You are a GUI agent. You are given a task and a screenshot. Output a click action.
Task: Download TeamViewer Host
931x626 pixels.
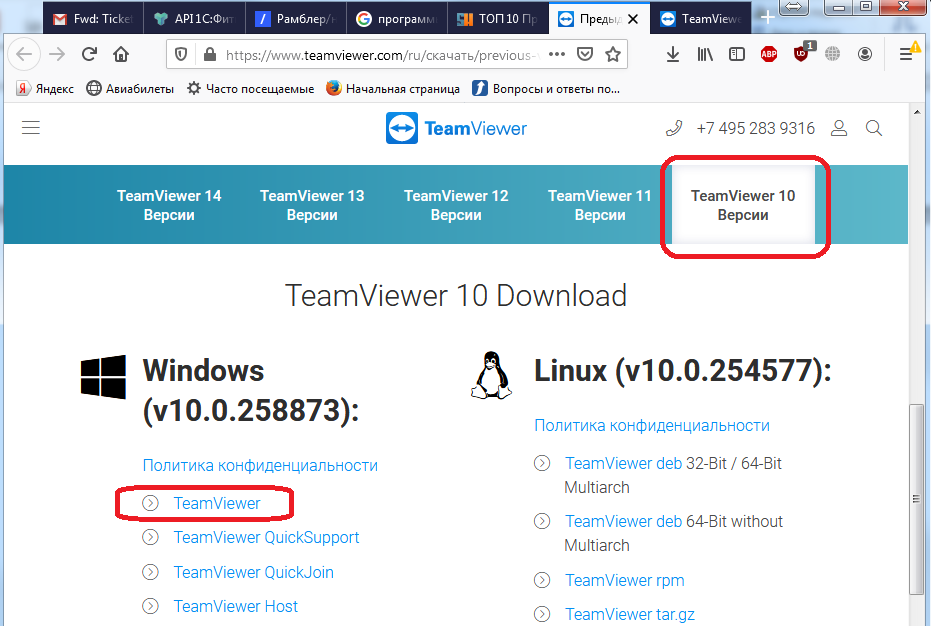click(235, 606)
